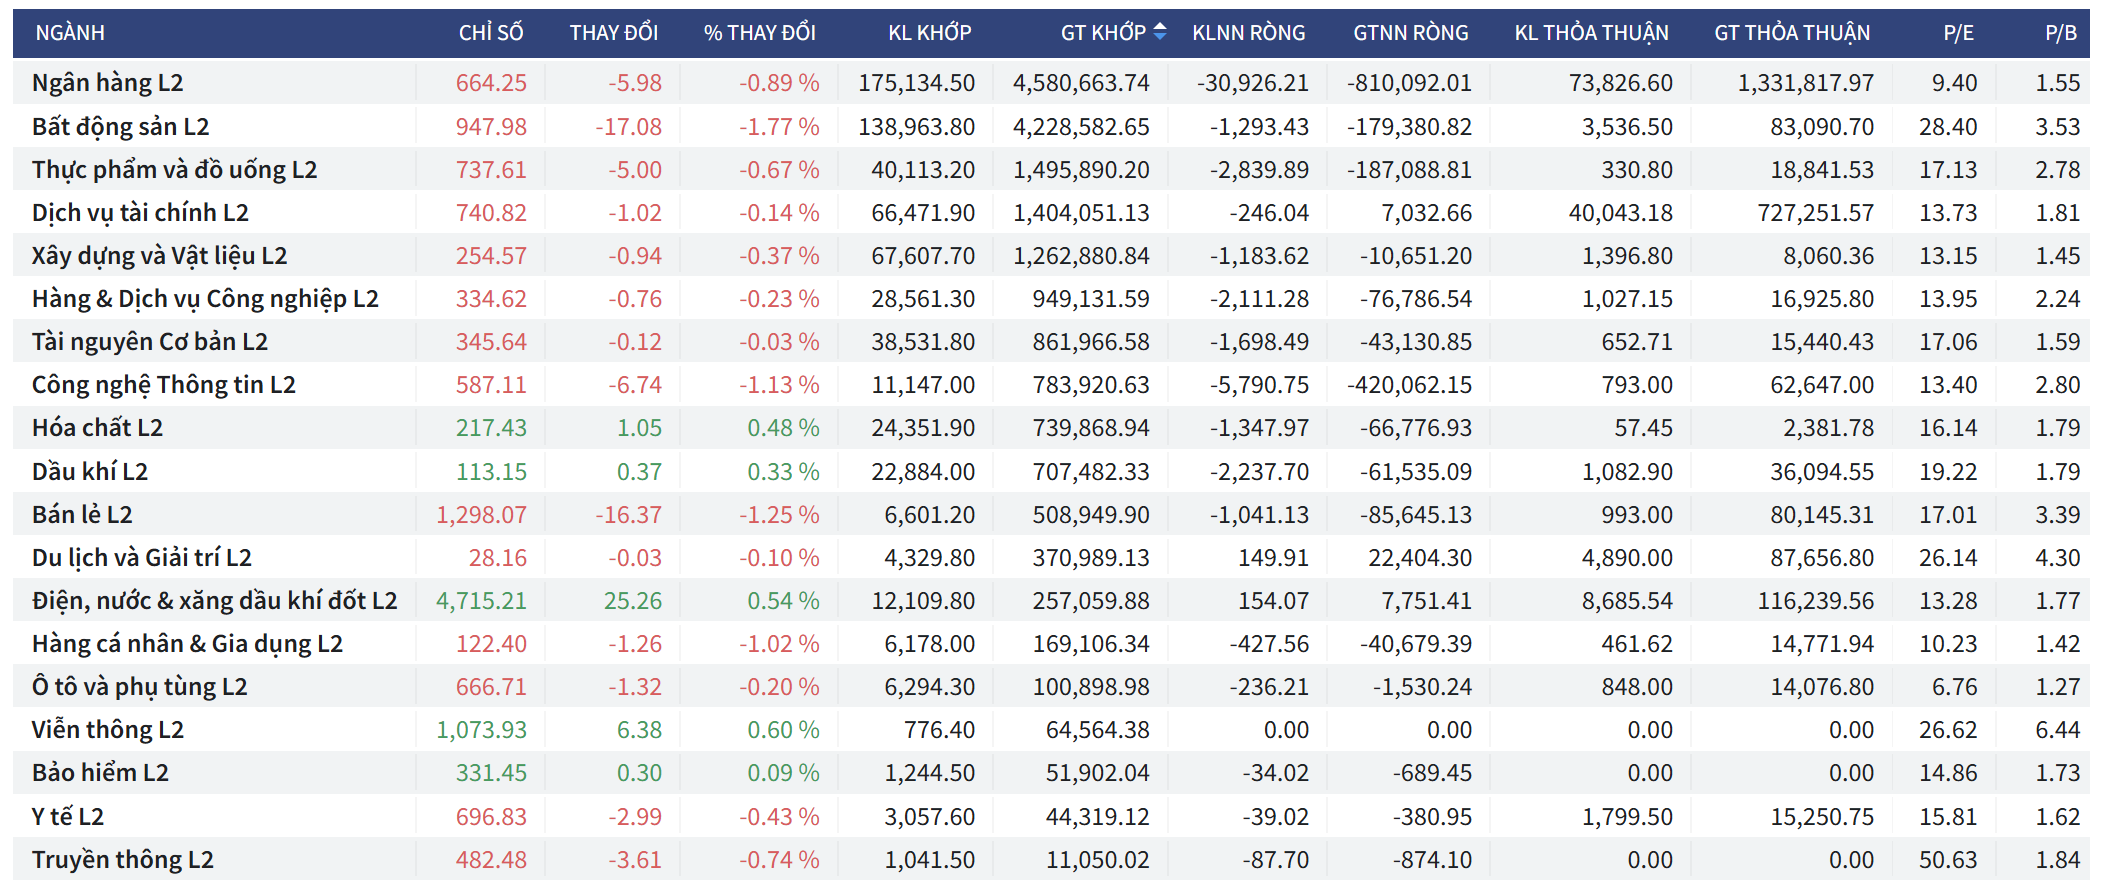The height and width of the screenshot is (892, 2101).
Task: Select the Bất động sản L2 sector
Action: 120,127
